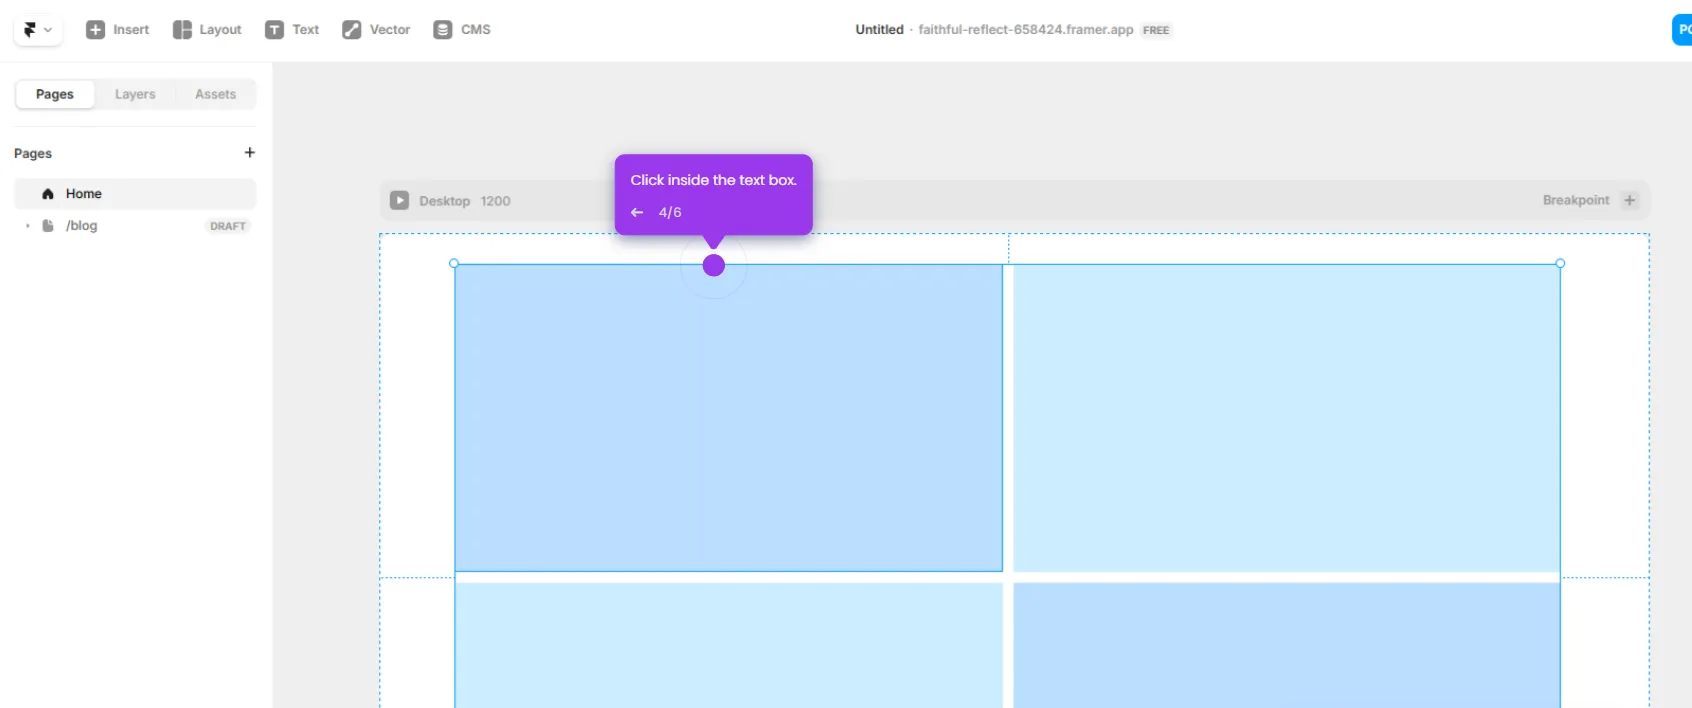Click the FREE plan badge

(1156, 30)
